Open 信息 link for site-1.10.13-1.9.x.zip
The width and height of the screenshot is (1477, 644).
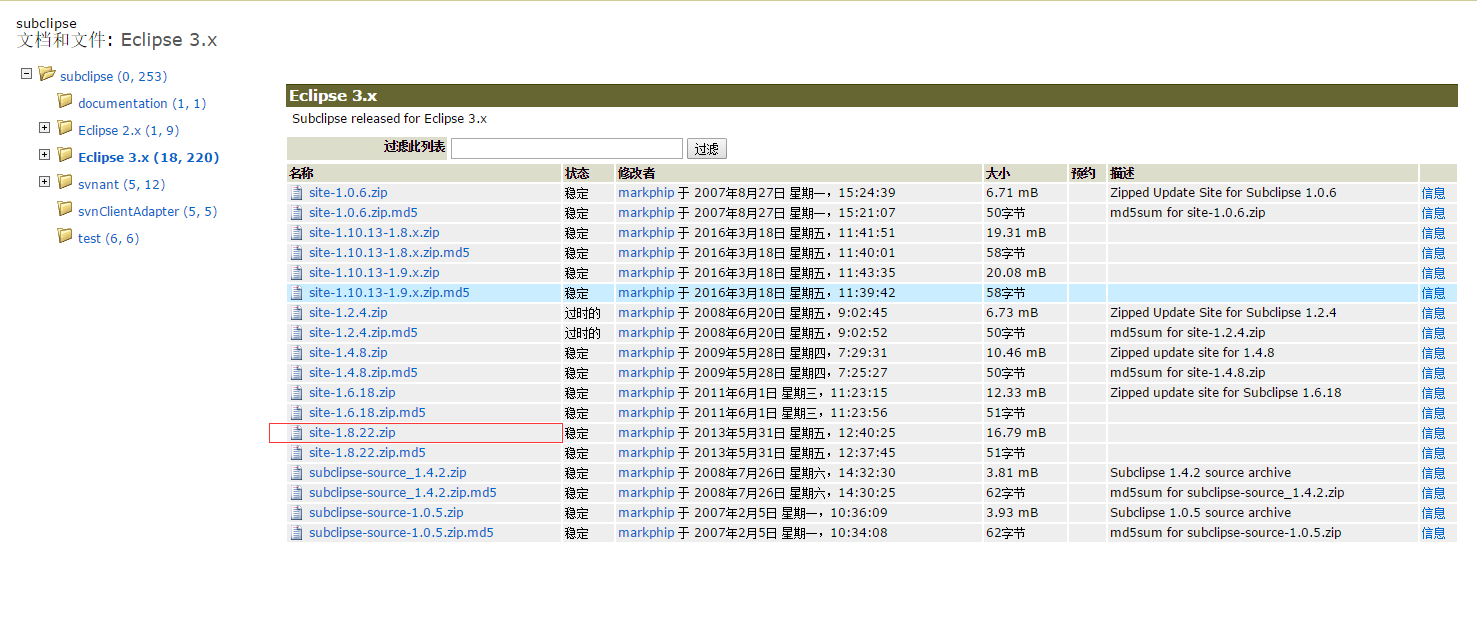(1433, 273)
